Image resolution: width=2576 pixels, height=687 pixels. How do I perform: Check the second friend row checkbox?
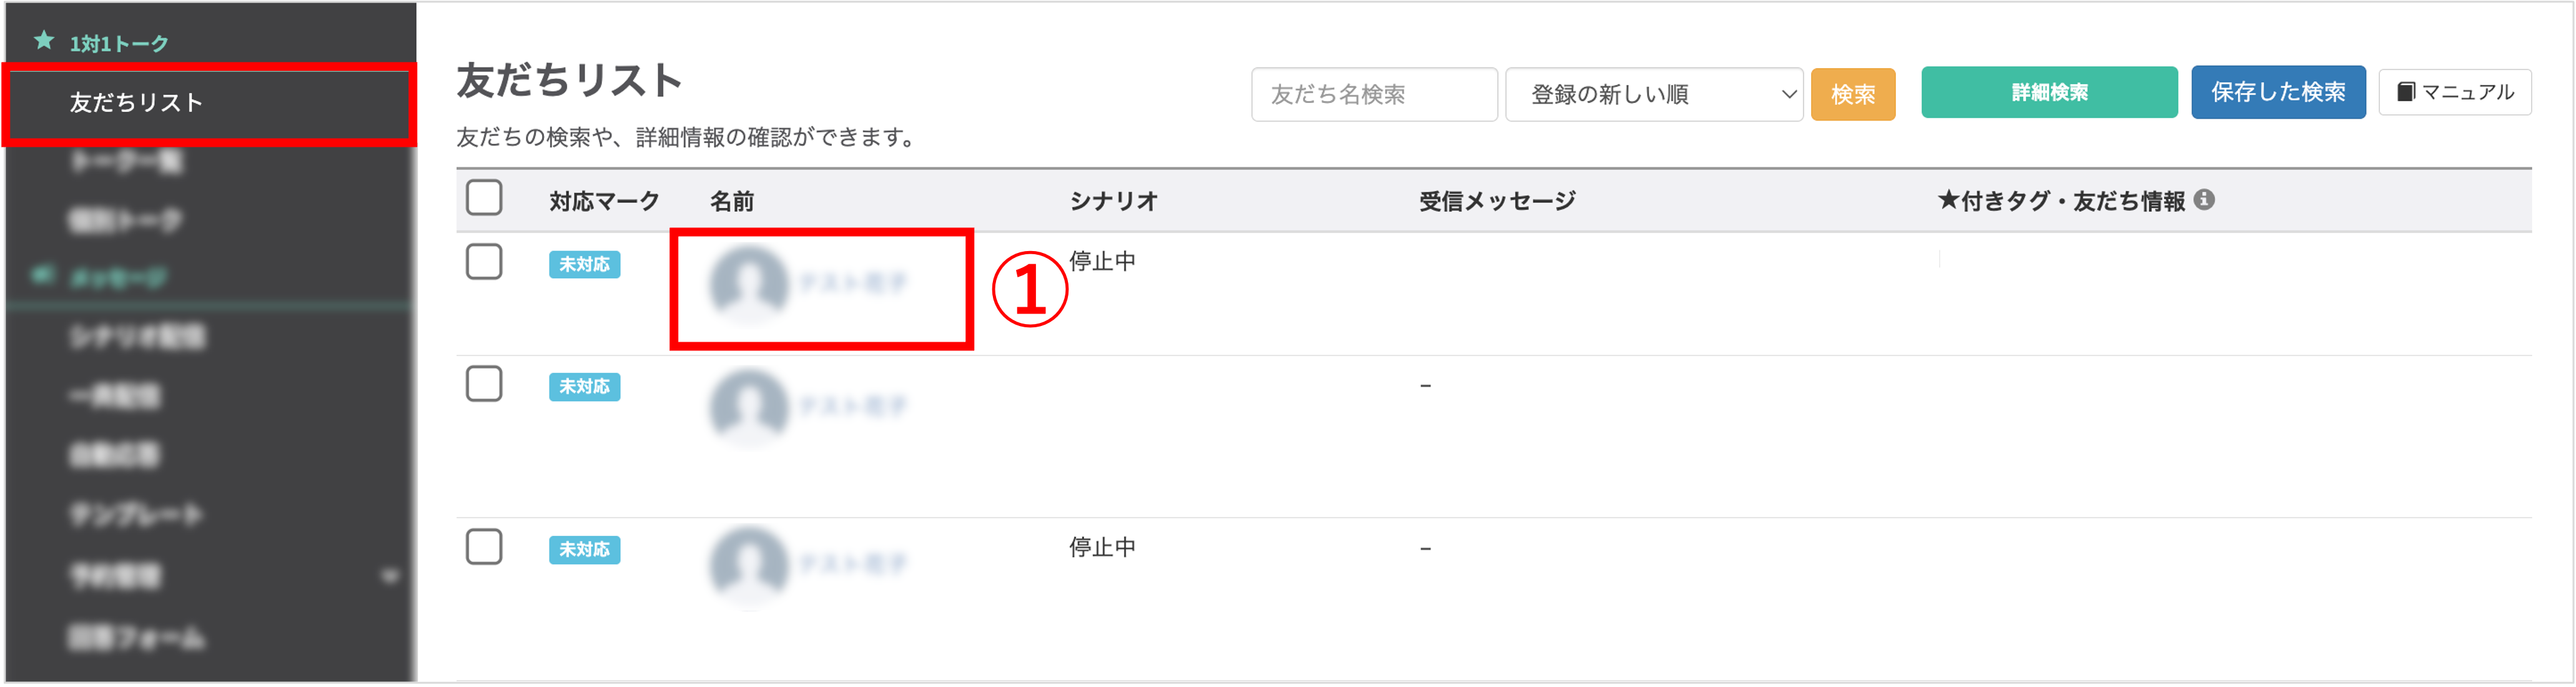[484, 384]
